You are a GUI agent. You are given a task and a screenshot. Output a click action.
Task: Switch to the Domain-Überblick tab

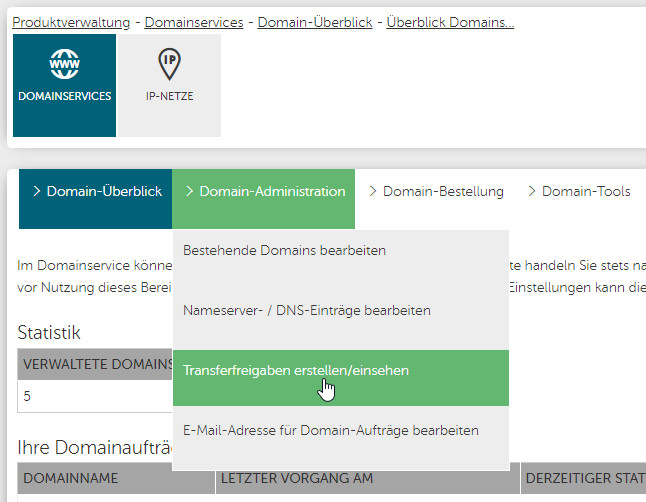(96, 191)
